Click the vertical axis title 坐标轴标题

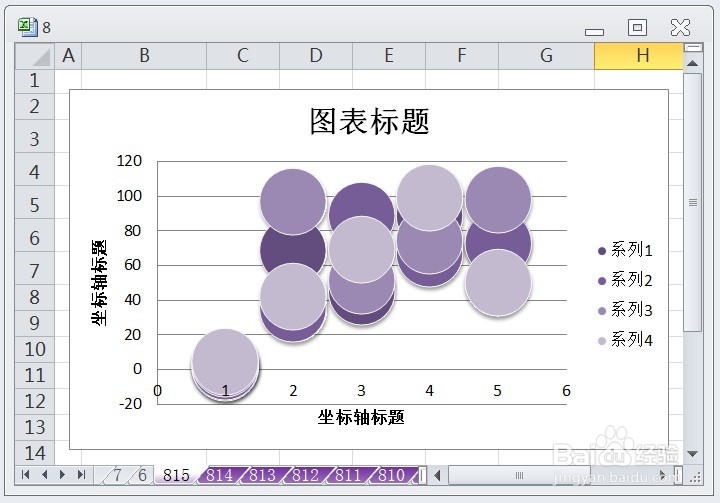[99, 283]
